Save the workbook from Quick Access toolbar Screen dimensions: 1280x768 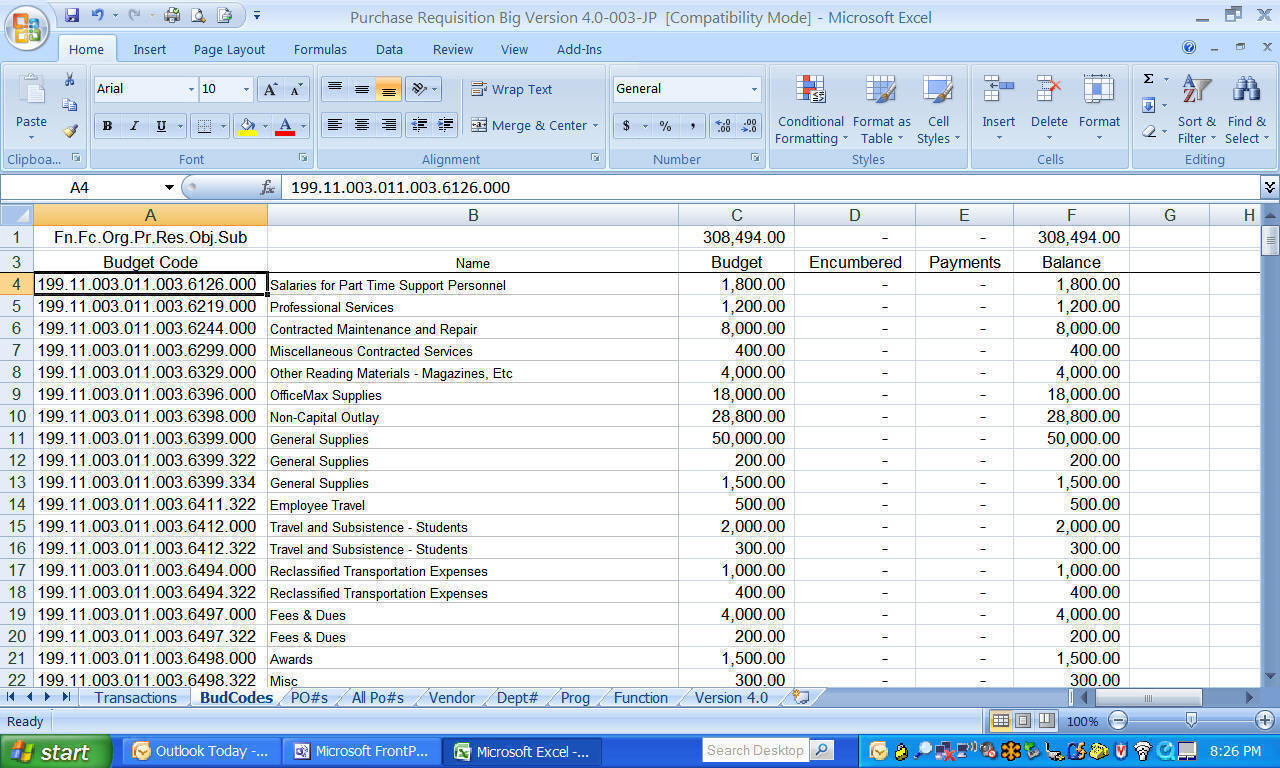click(72, 15)
